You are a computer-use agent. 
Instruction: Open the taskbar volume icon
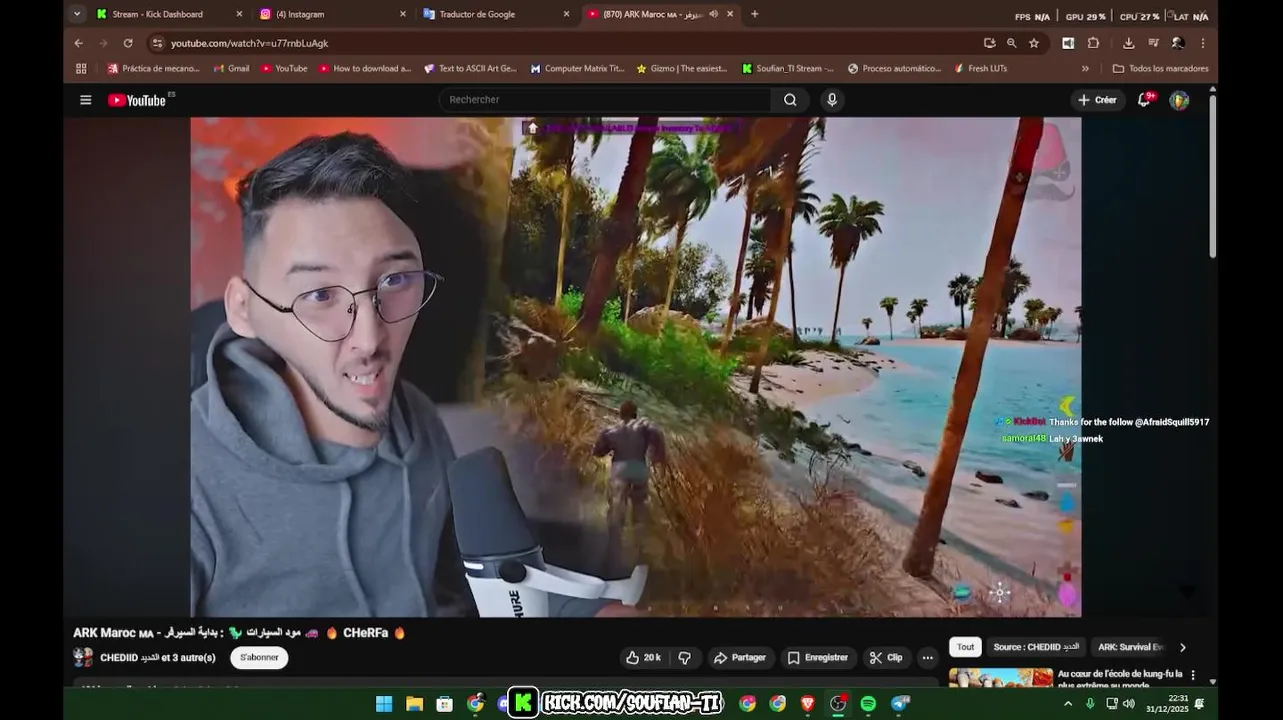click(x=1129, y=704)
